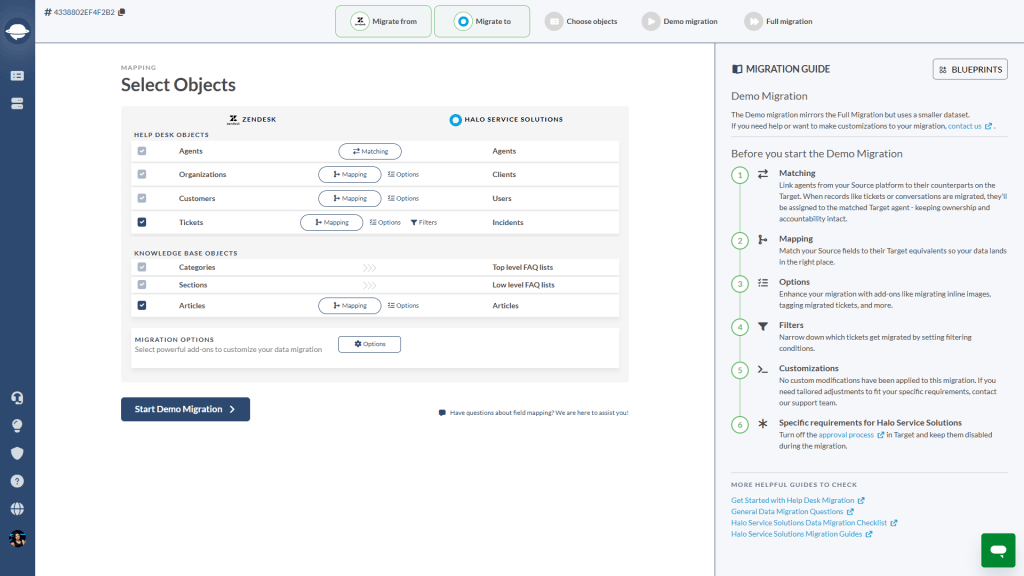Click the Top level FAQ lists label
This screenshot has width=1024, height=576.
pos(522,267)
